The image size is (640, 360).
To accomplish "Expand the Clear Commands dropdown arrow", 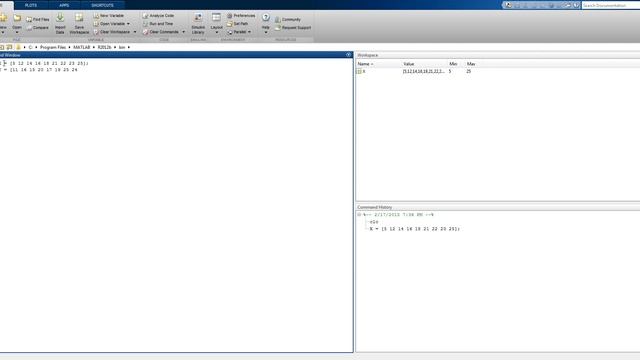I will tap(183, 32).
